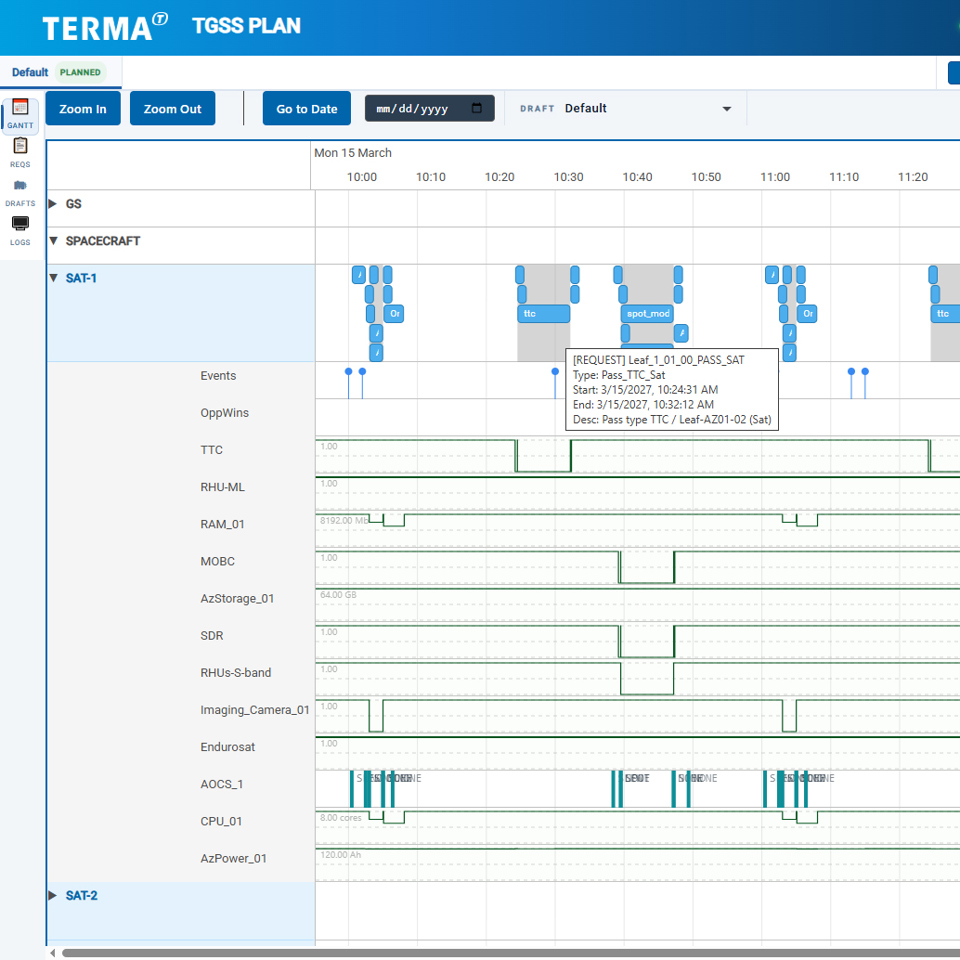Image resolution: width=960 pixels, height=960 pixels.
Task: Click the AOCS_1 row label
Action: (x=222, y=784)
